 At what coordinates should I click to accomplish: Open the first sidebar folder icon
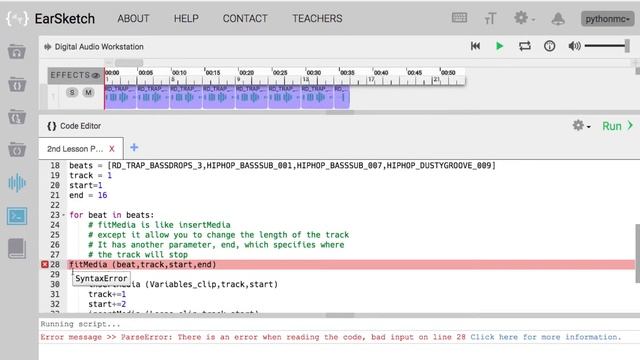pos(17,52)
